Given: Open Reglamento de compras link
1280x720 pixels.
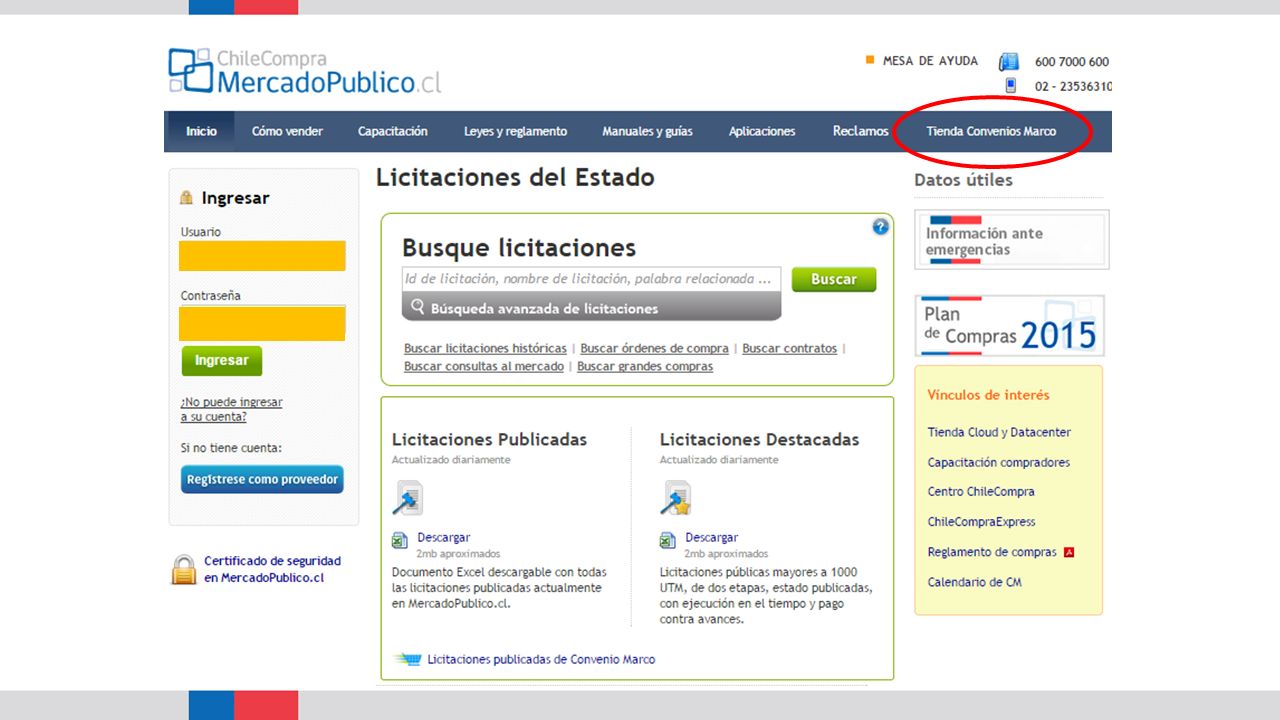Looking at the screenshot, I should pos(992,552).
